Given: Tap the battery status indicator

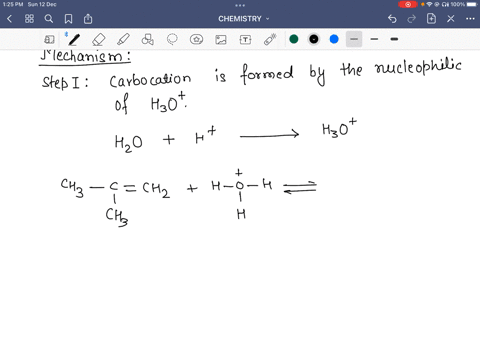Looking at the screenshot, I should click(472, 4).
